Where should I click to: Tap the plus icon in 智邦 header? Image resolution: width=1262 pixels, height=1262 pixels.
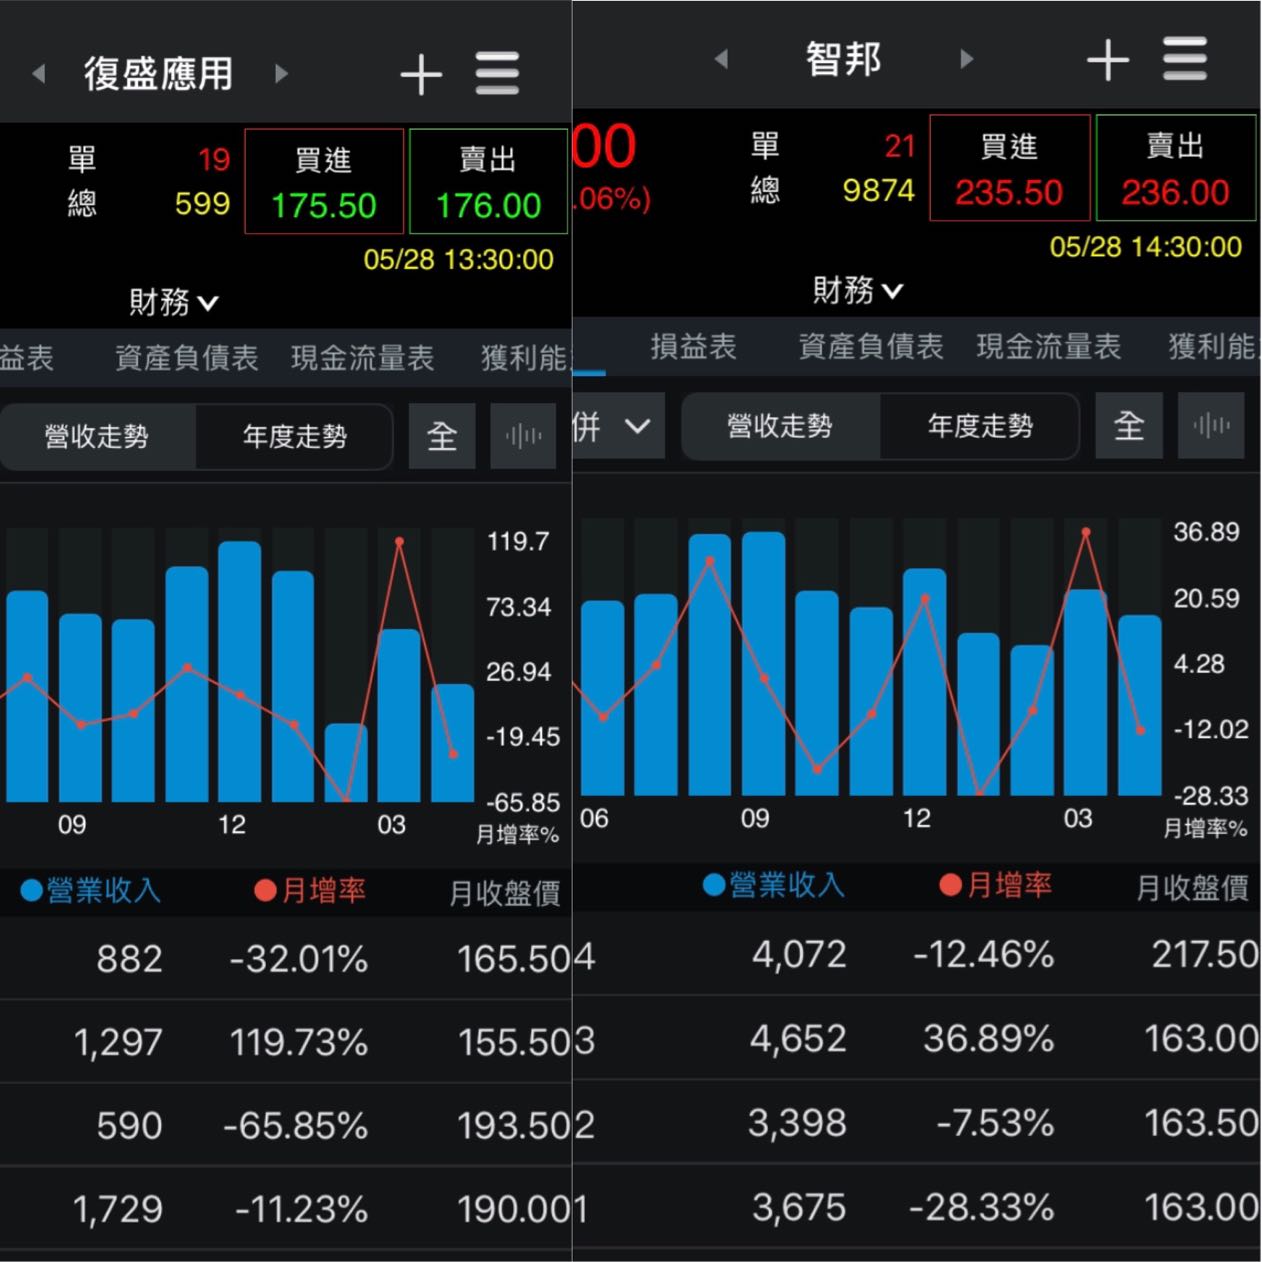1107,60
